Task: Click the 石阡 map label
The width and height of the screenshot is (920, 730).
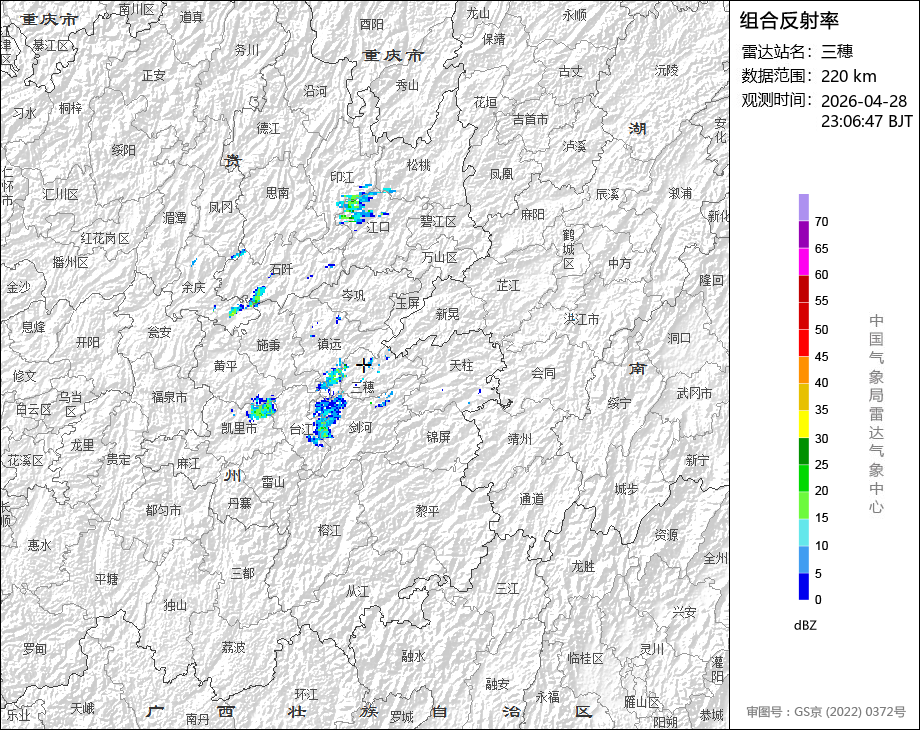Action: pyautogui.click(x=281, y=269)
